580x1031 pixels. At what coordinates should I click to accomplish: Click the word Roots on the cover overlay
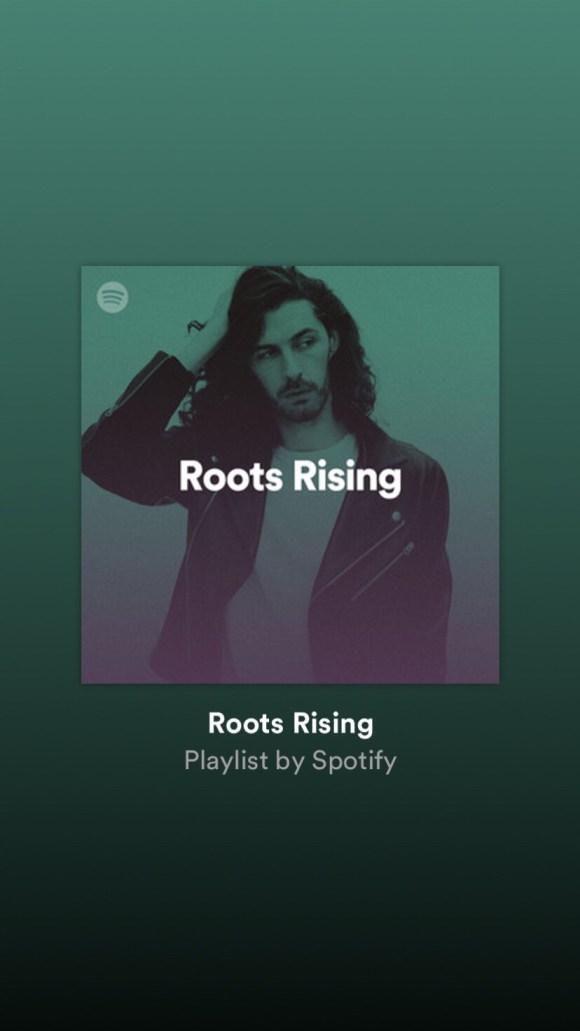pyautogui.click(x=233, y=475)
